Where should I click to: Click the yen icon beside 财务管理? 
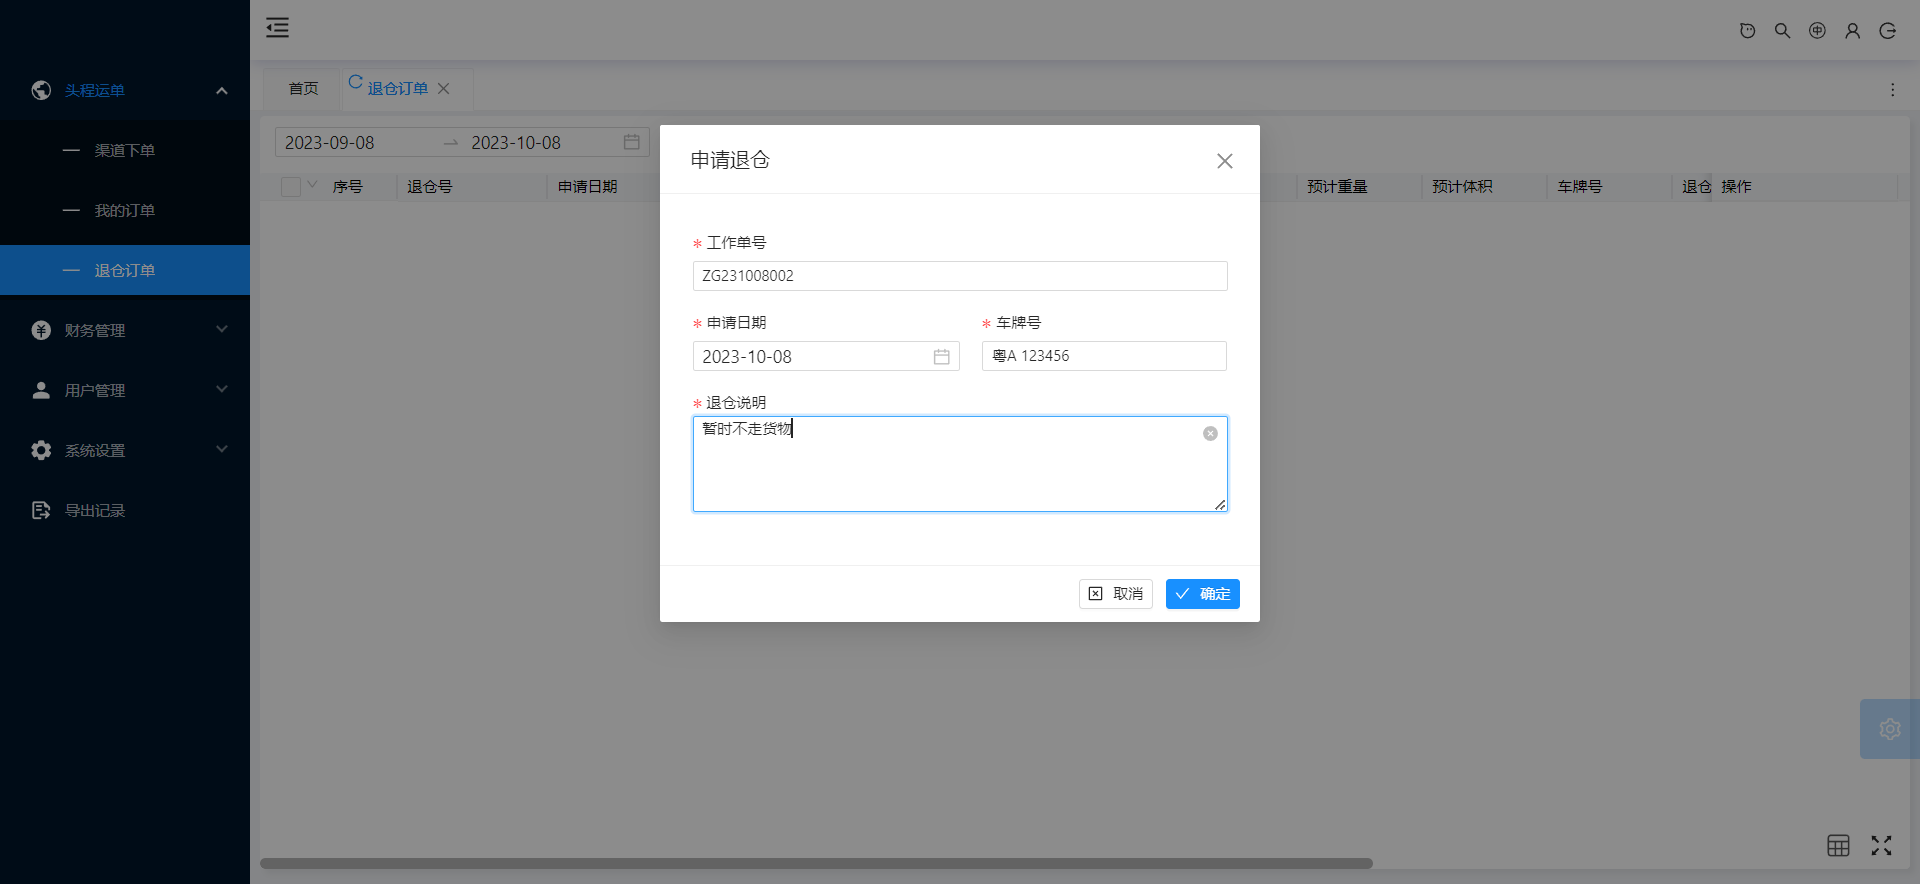(x=41, y=330)
